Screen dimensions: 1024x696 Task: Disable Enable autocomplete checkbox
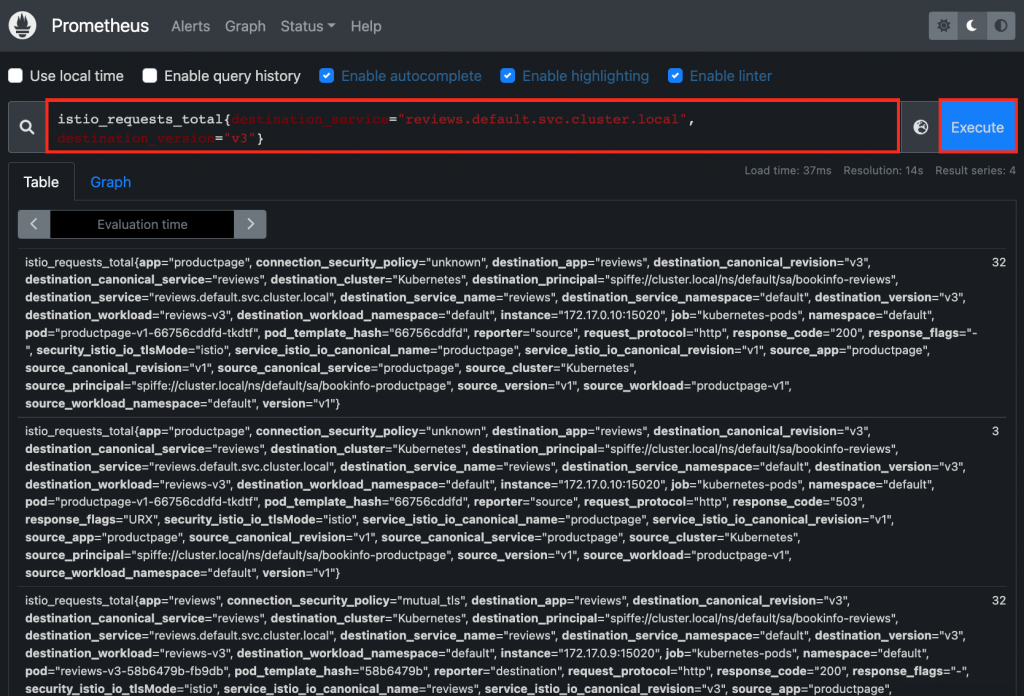[327, 76]
